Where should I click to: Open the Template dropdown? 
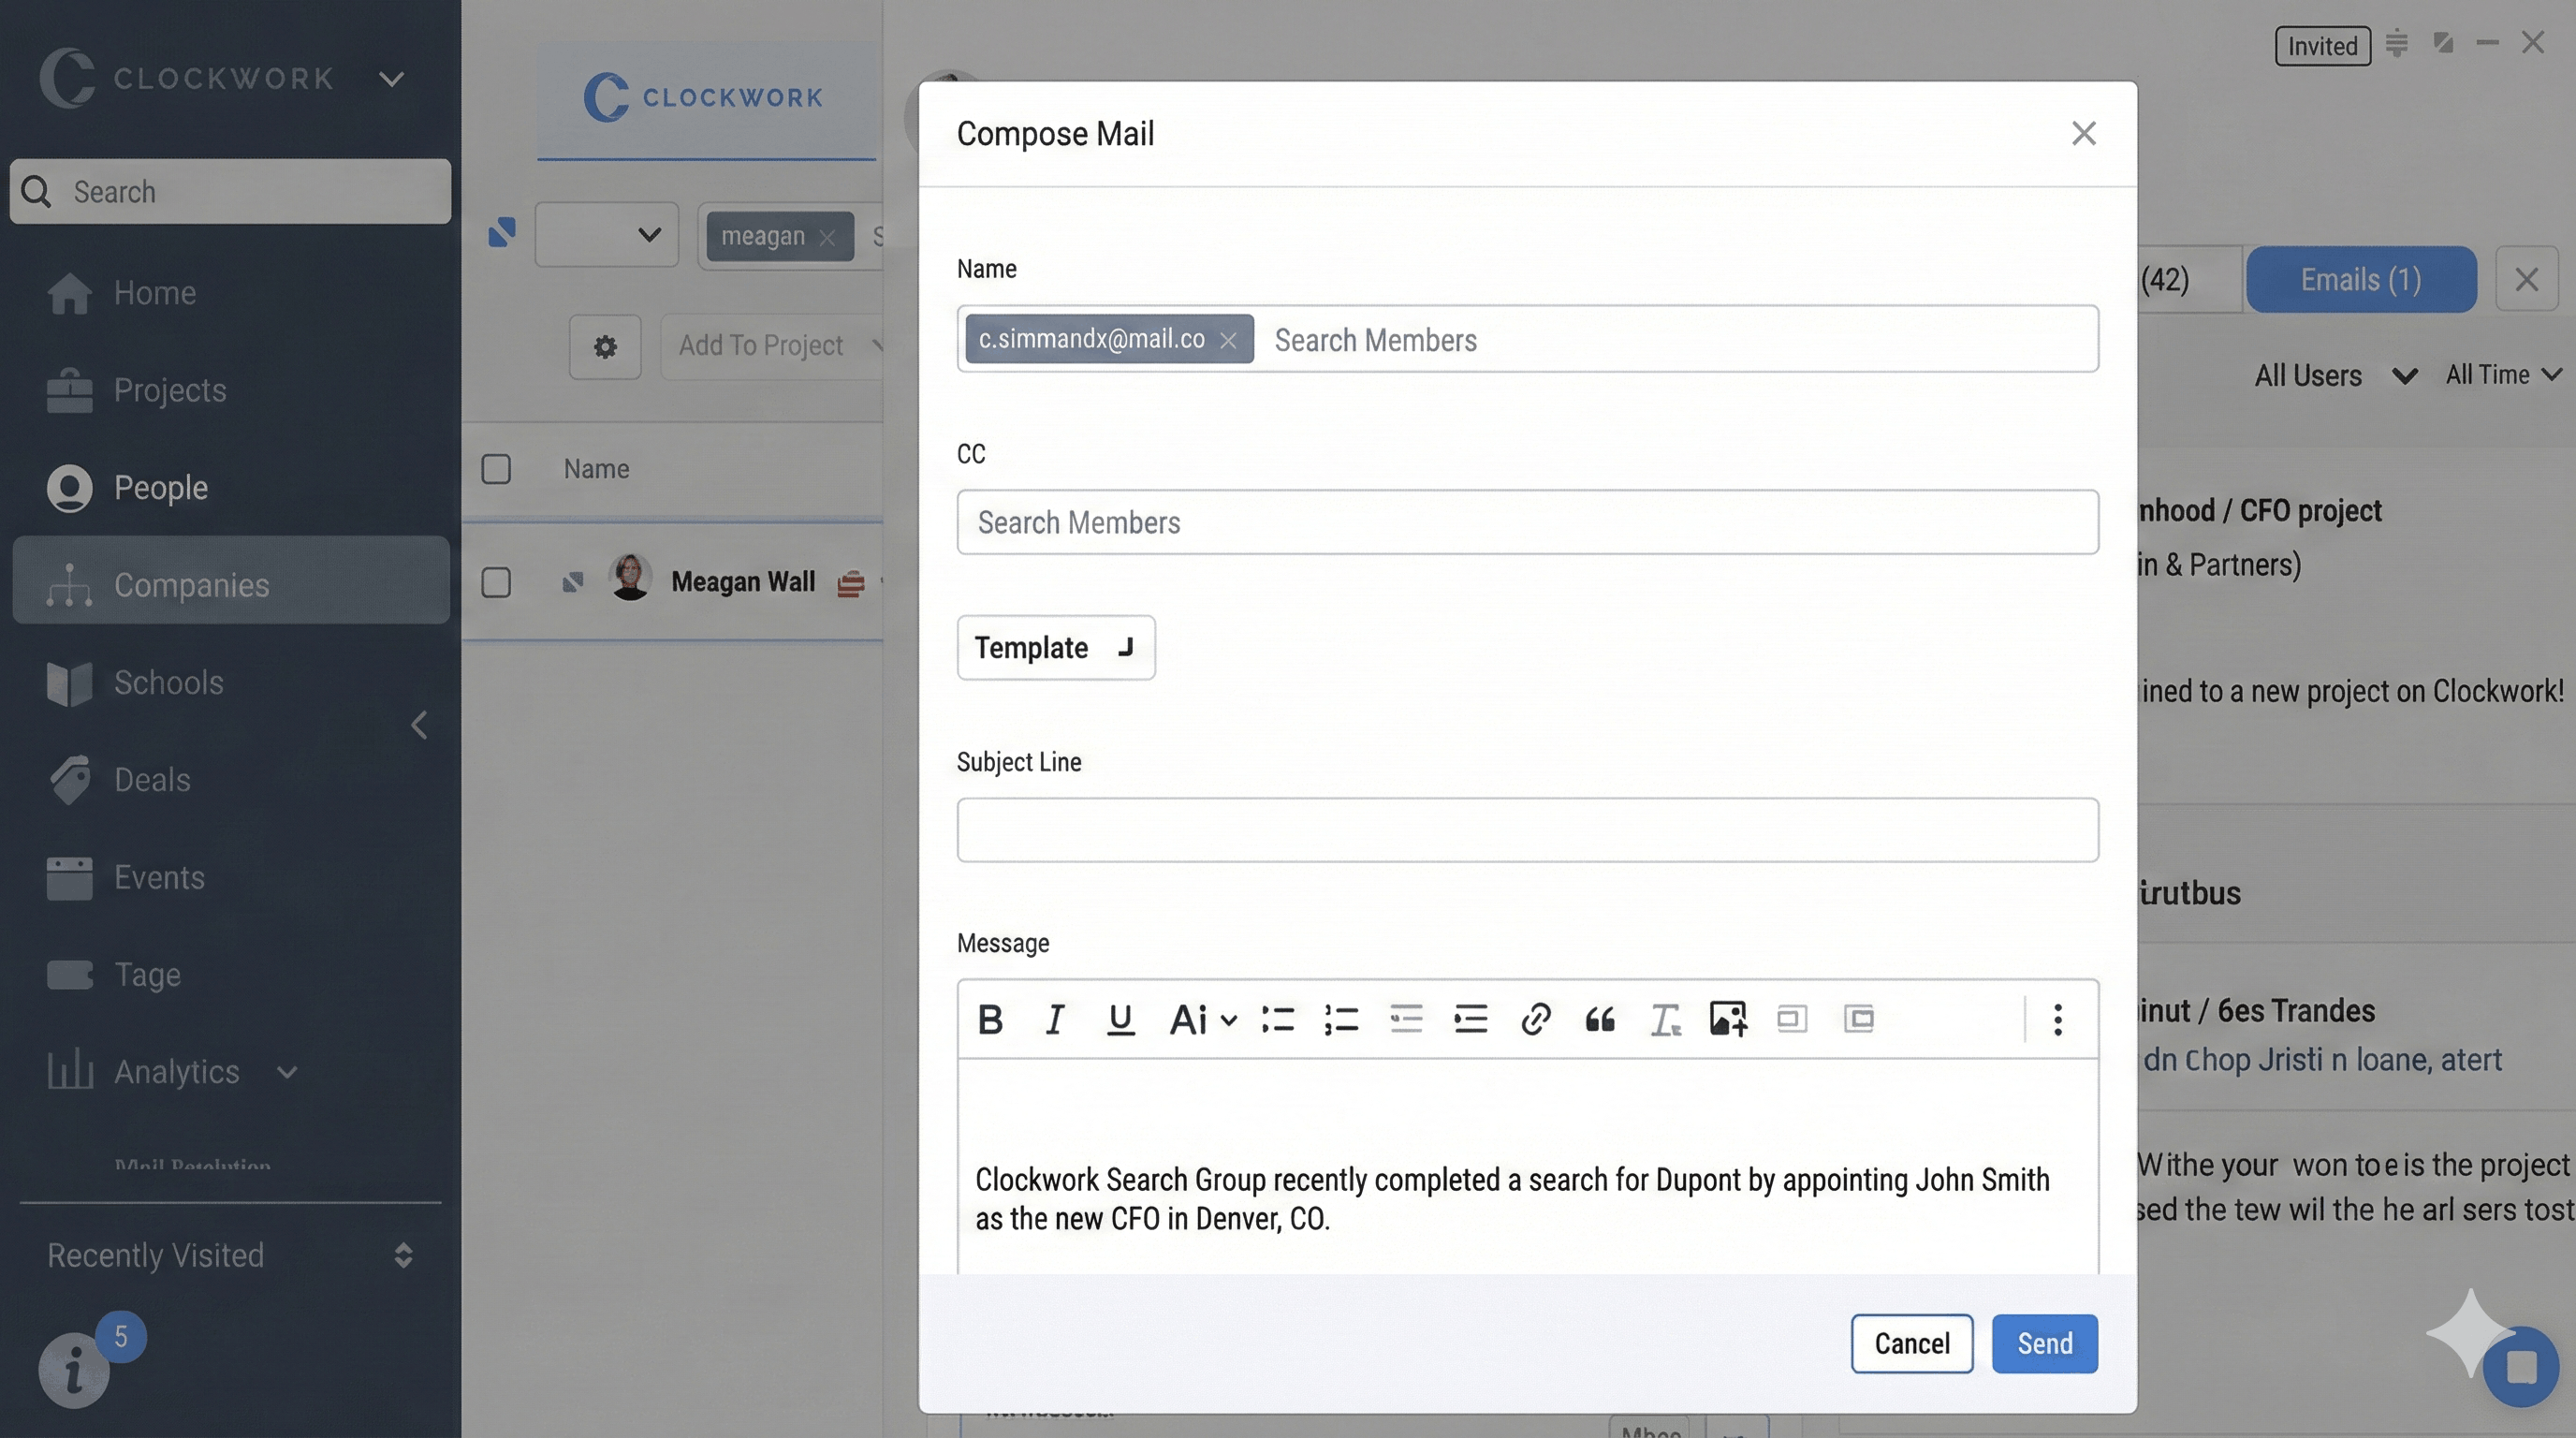click(1055, 647)
